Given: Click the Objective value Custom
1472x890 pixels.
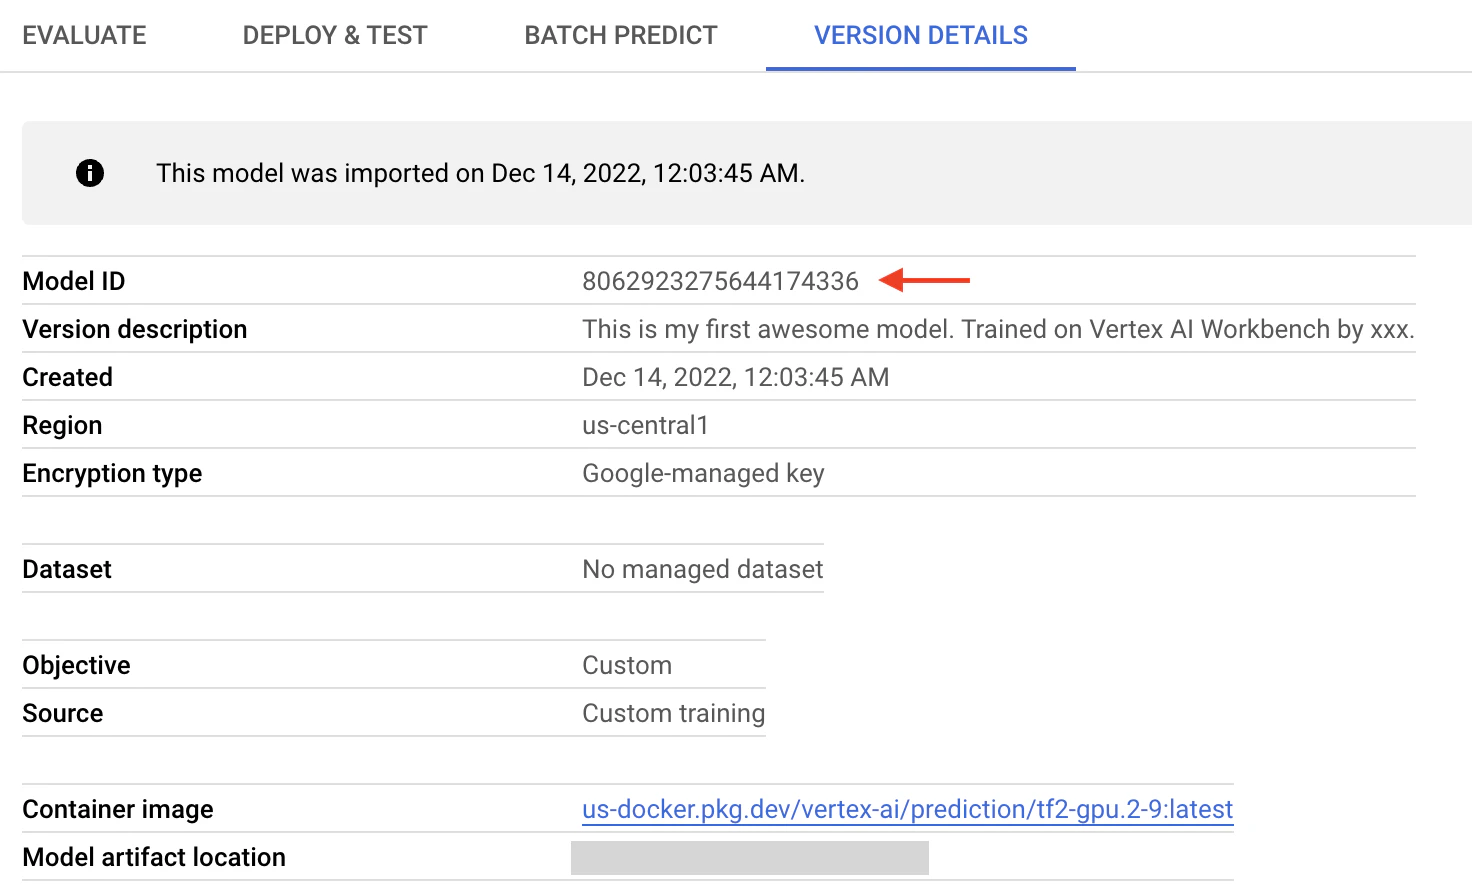Looking at the screenshot, I should pos(627,665).
